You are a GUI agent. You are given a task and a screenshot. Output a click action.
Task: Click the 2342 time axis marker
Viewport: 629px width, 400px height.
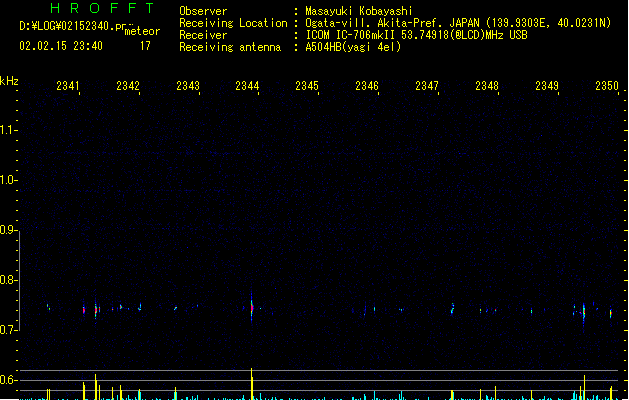[128, 86]
